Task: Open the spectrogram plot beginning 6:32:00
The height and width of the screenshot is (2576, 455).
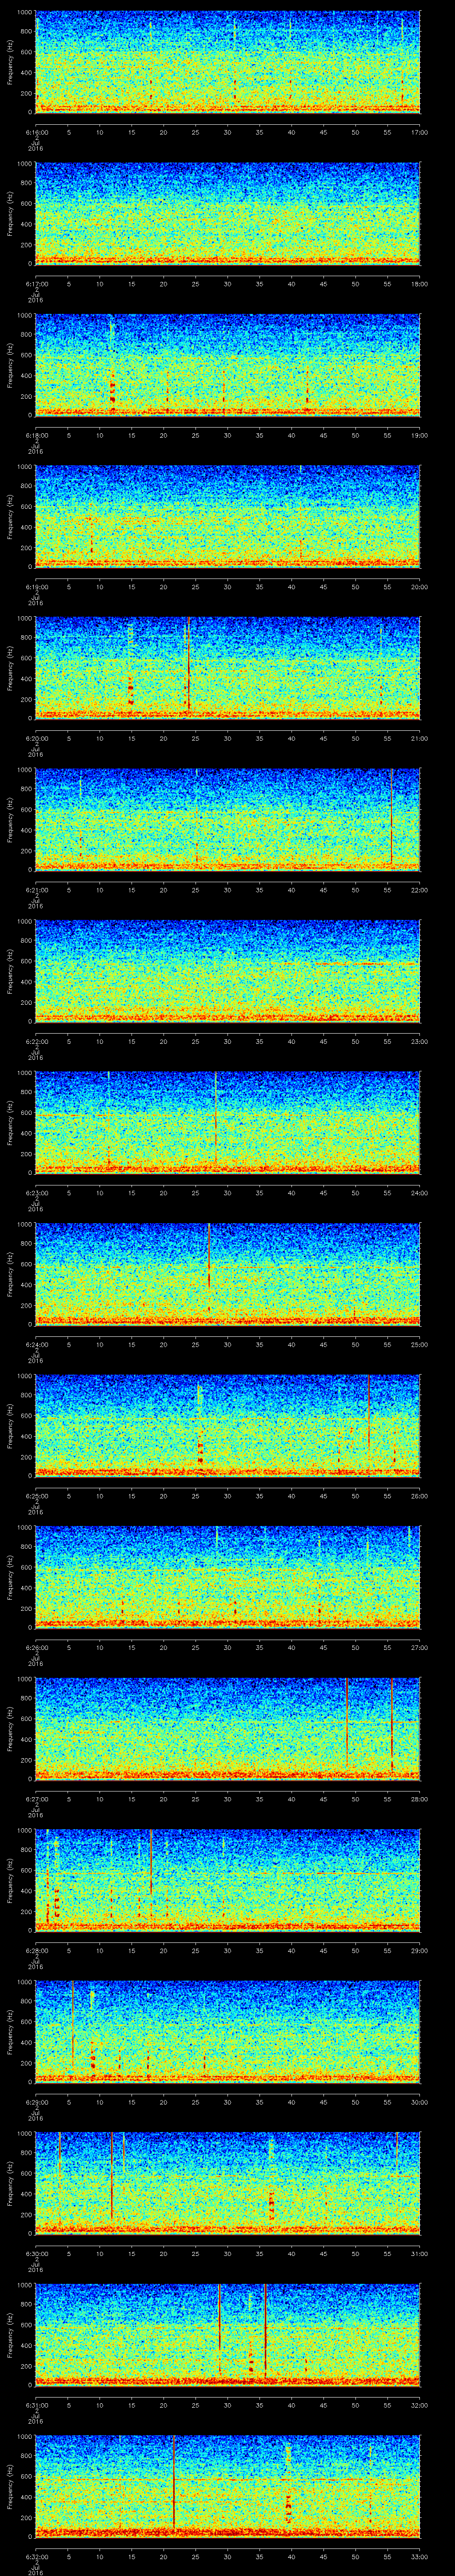Action: (x=227, y=2487)
